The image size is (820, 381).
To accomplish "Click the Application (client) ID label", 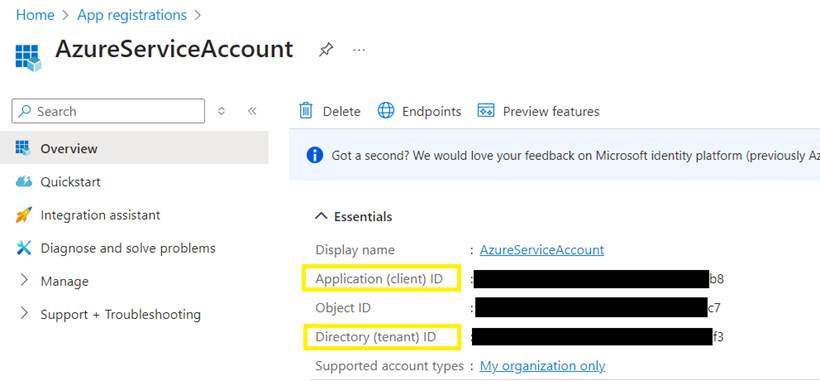I will (379, 279).
